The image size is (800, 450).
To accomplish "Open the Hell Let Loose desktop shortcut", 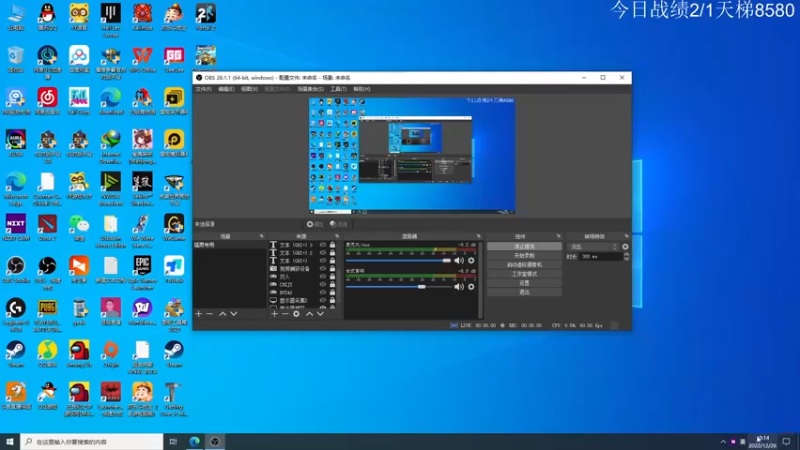I will click(x=111, y=20).
